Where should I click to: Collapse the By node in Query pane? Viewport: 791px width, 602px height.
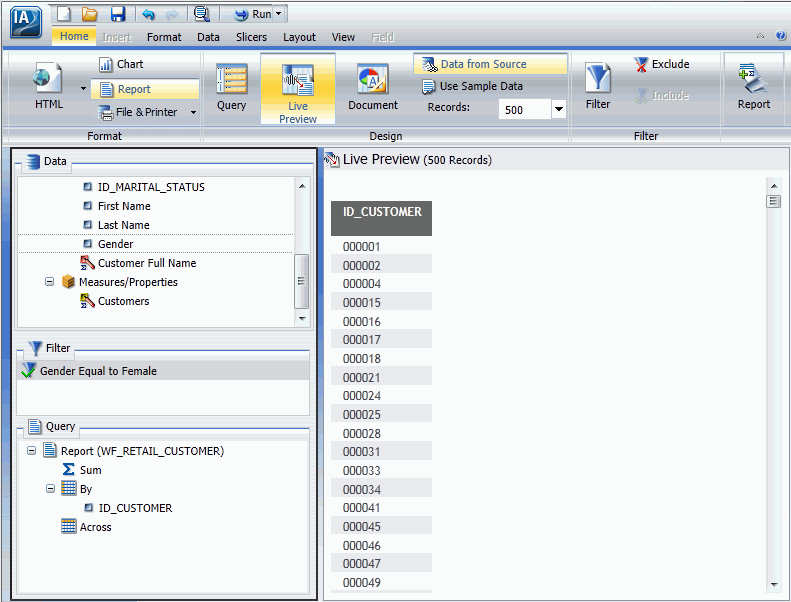[50, 488]
